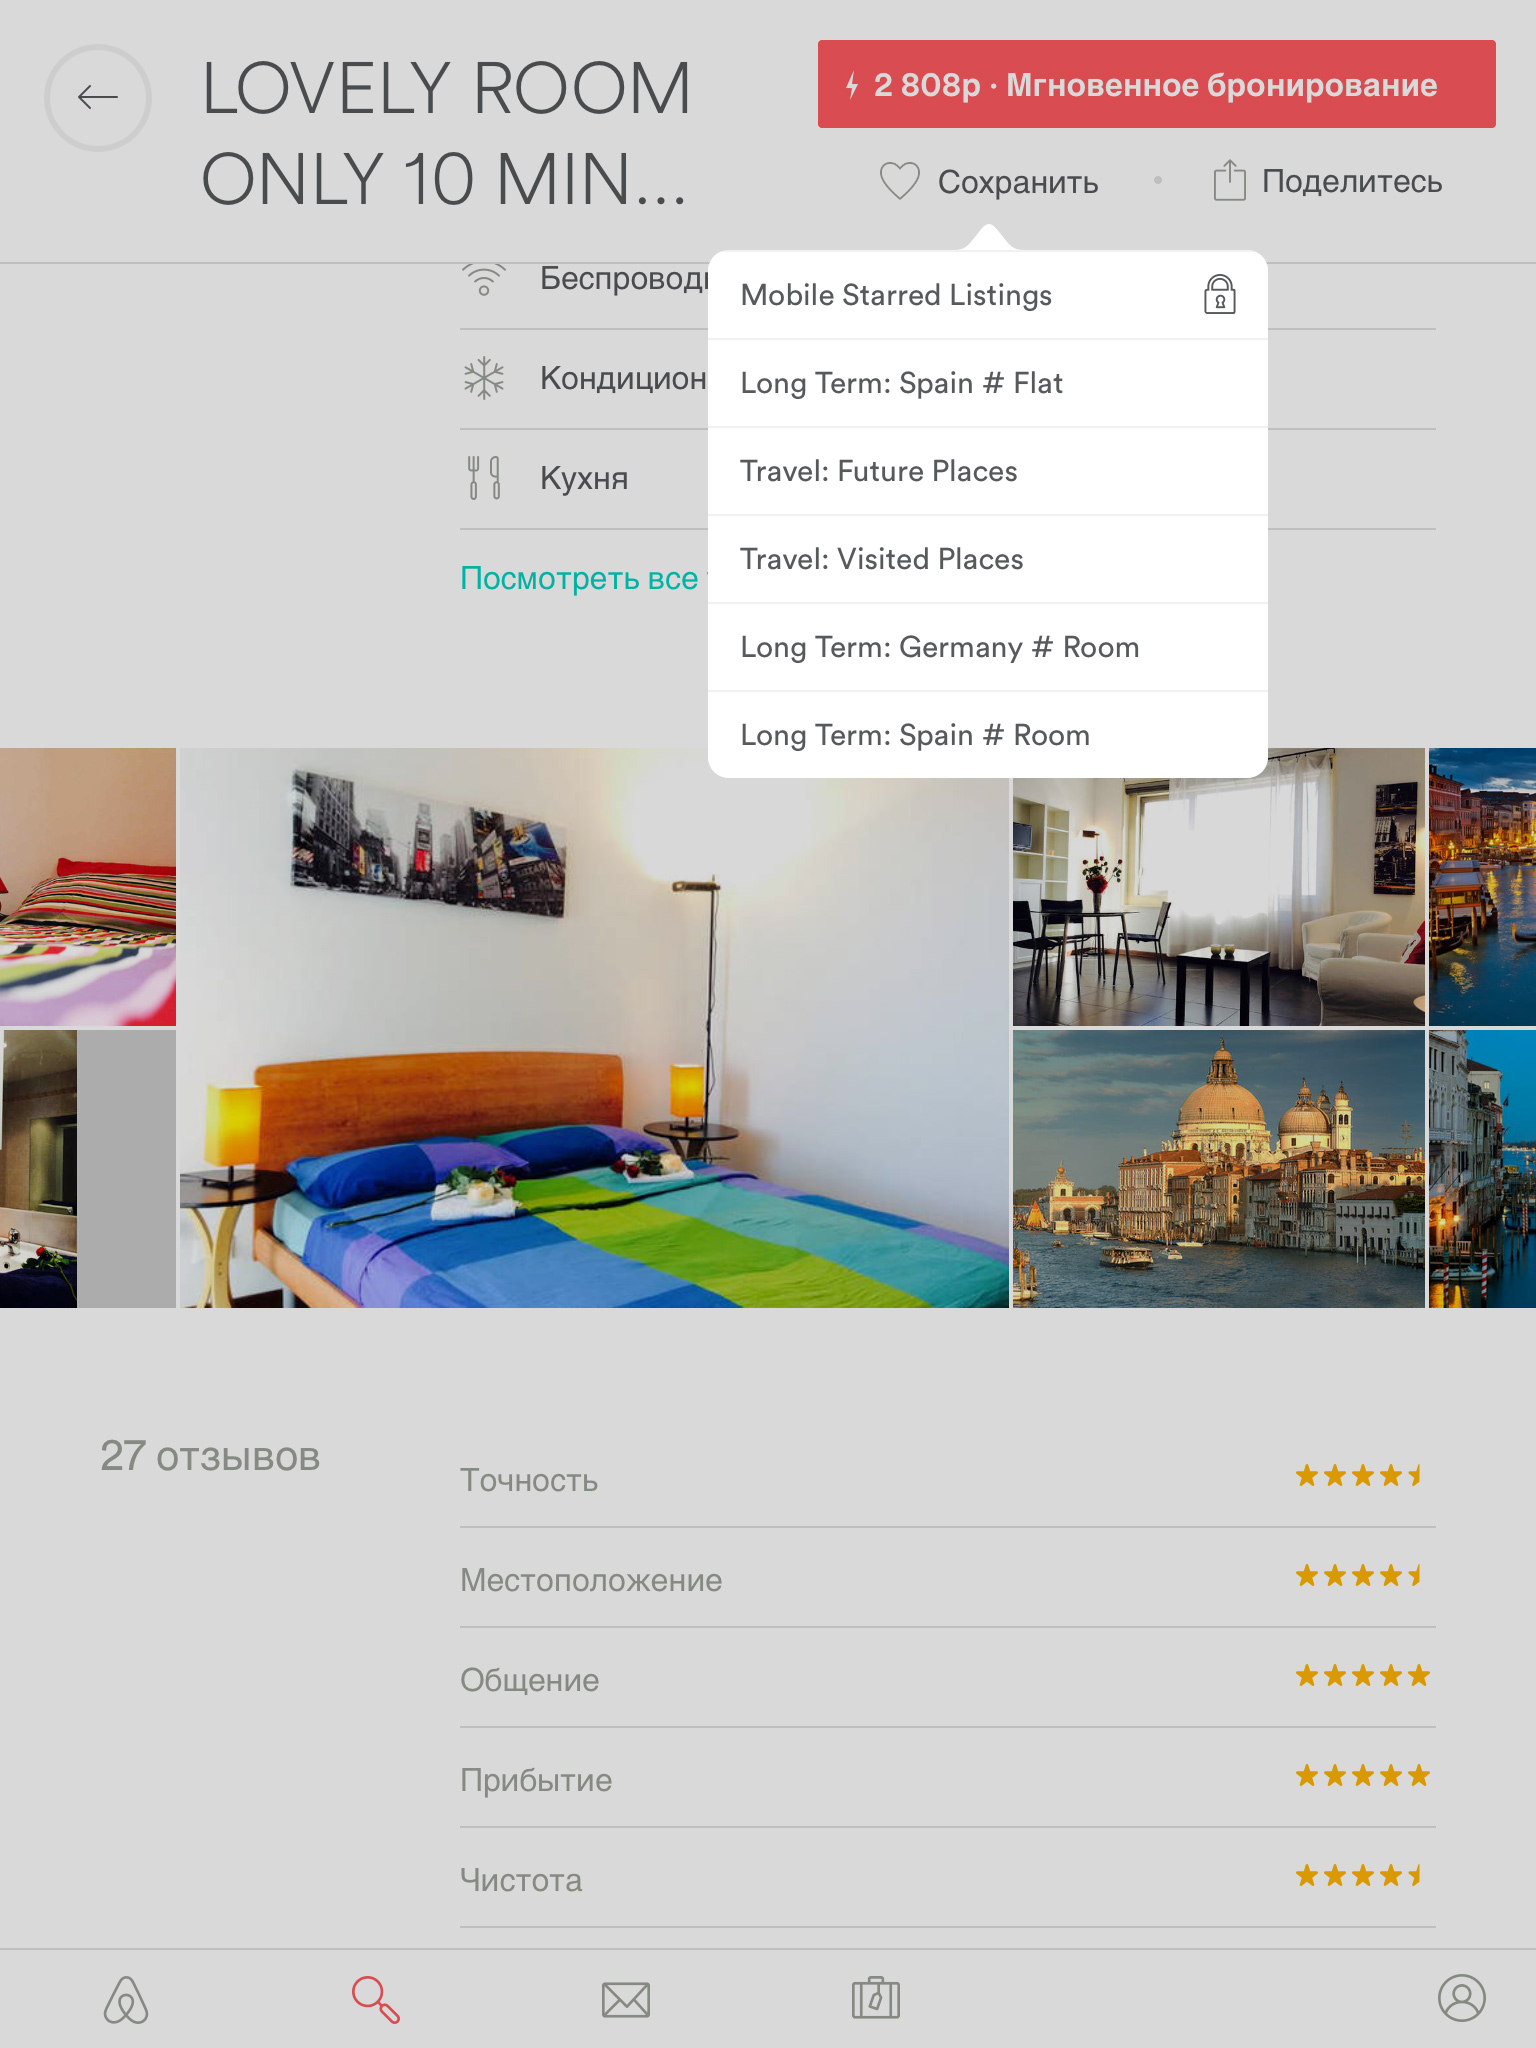Open the profile avatar tab

pos(1462,1998)
